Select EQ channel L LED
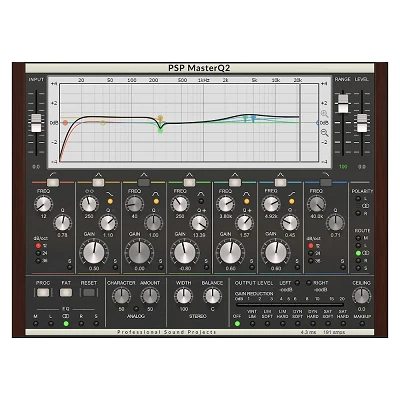 coord(51,323)
